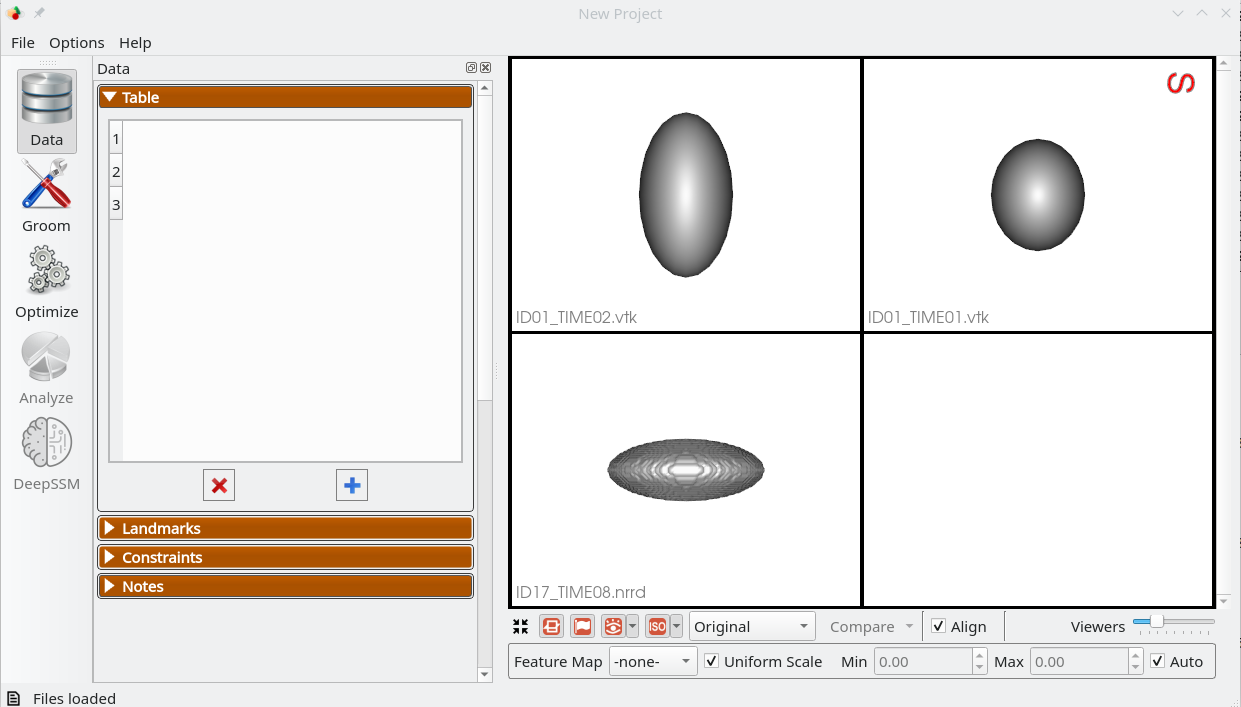Uncheck the Auto checkbox for Max
Image resolution: width=1241 pixels, height=707 pixels.
click(1158, 661)
